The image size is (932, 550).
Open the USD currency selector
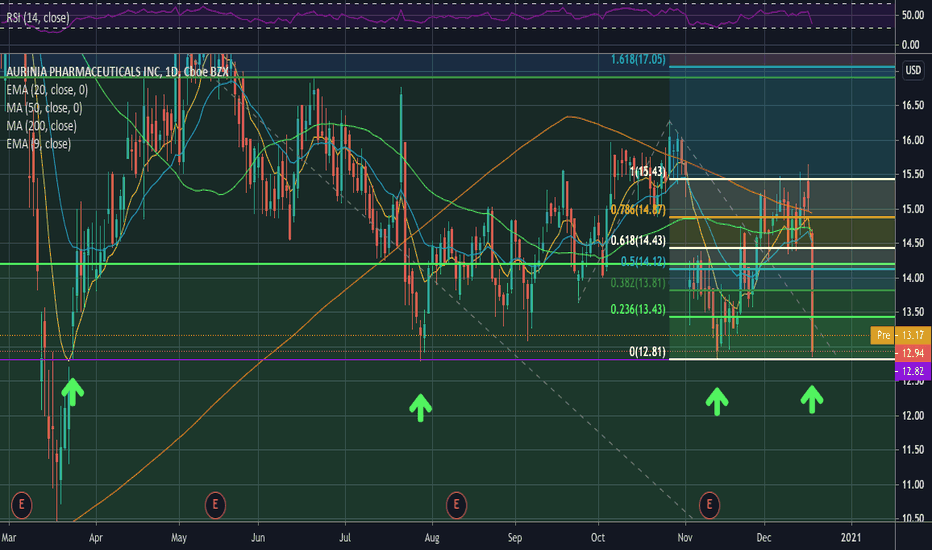tap(913, 70)
